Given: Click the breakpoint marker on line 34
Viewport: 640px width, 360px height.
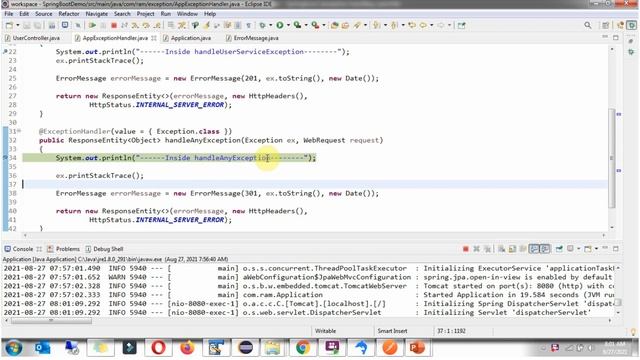Looking at the screenshot, I should coord(5,158).
